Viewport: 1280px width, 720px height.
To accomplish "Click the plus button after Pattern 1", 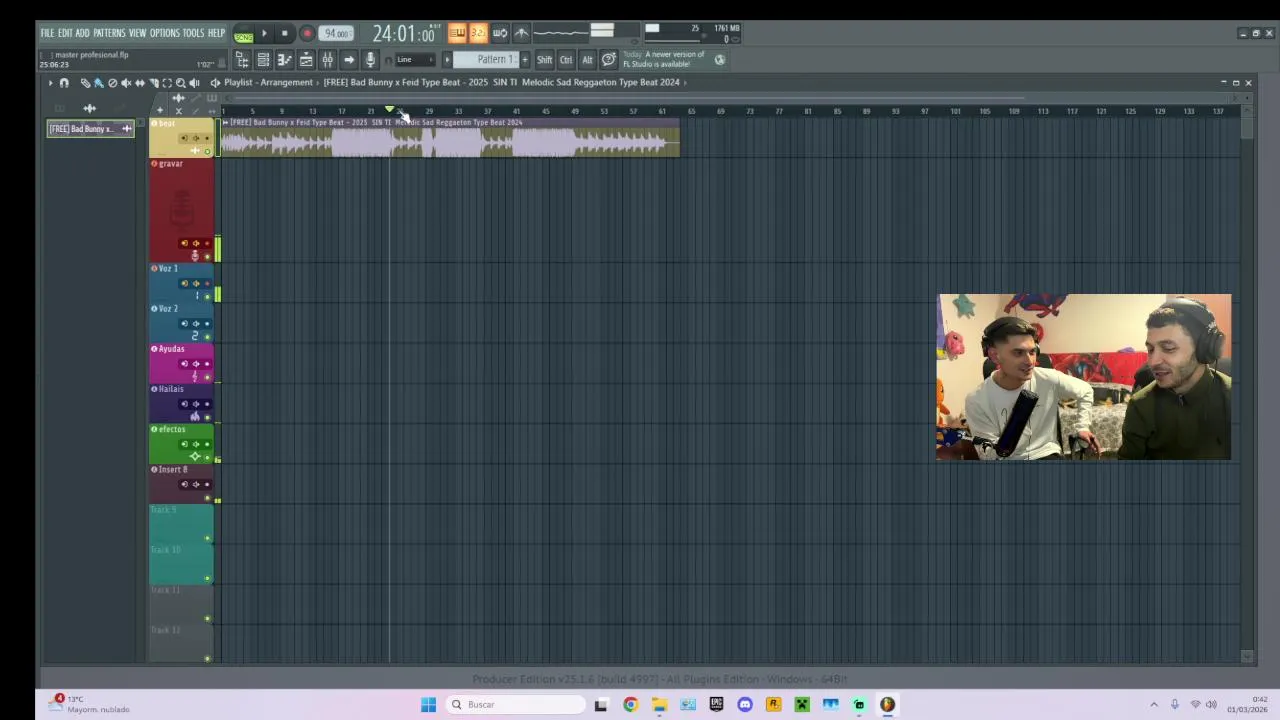I will (525, 60).
